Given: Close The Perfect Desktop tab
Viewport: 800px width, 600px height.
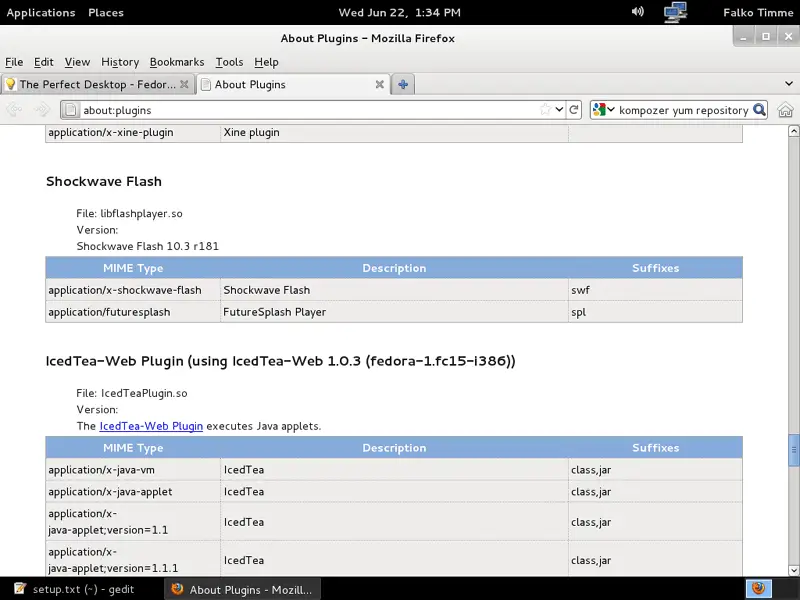Looking at the screenshot, I should [x=184, y=85].
